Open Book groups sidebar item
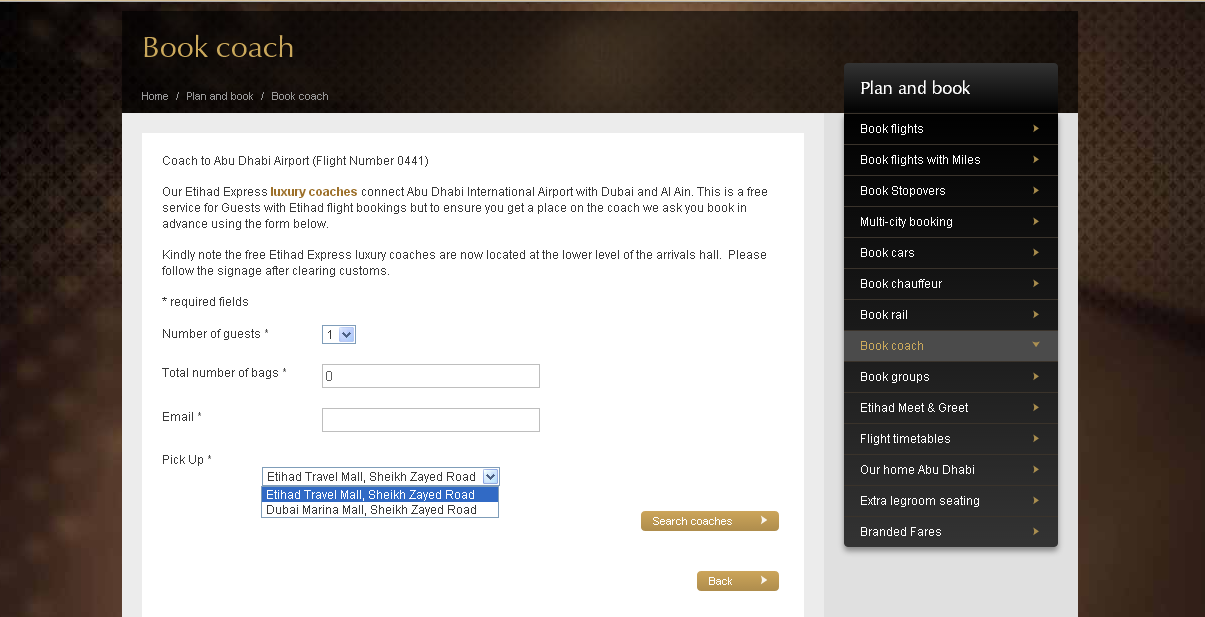 point(950,377)
